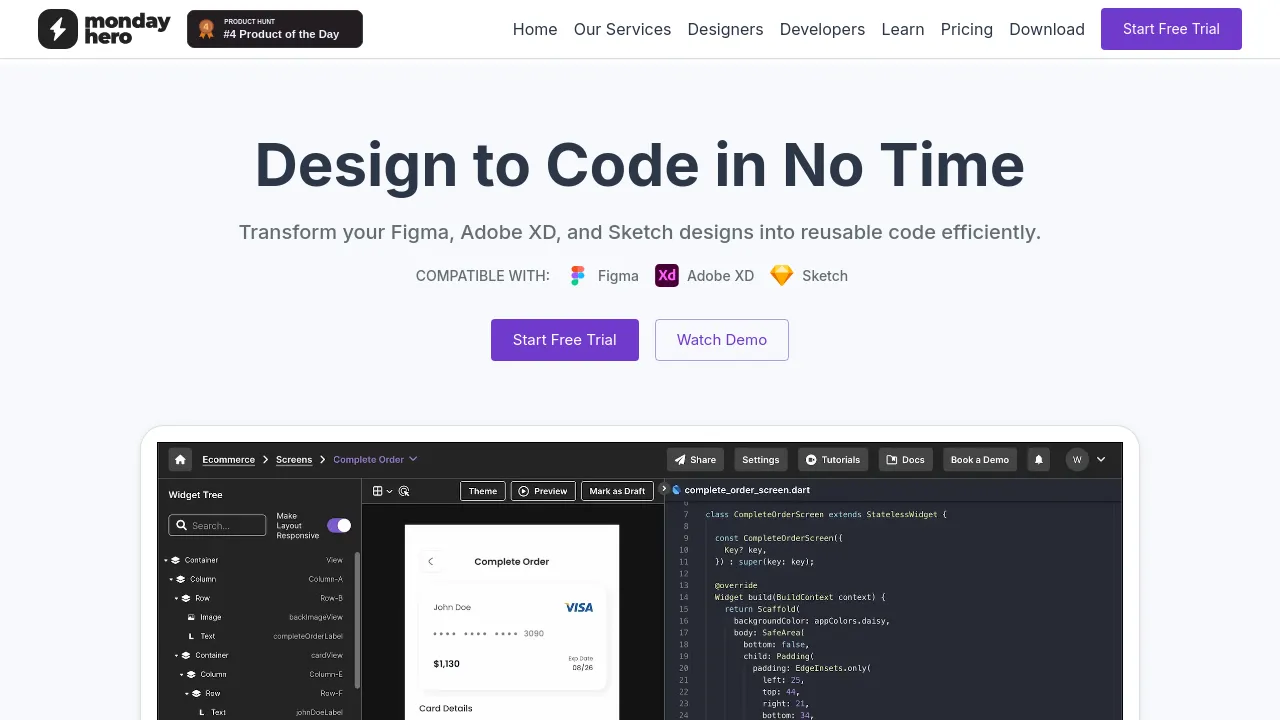The width and height of the screenshot is (1280, 720).
Task: Click the back arrow in Complete Order preview
Action: (x=431, y=562)
